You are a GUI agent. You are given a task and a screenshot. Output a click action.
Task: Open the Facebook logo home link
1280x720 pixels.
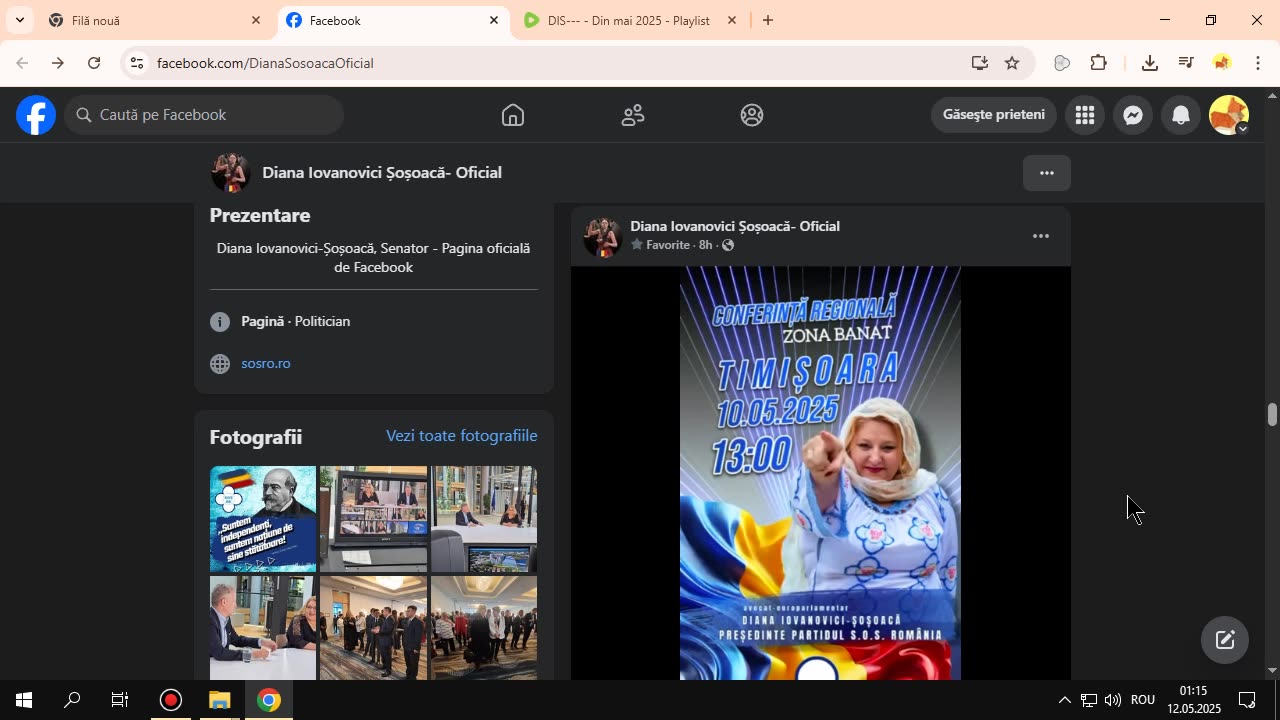pos(36,115)
